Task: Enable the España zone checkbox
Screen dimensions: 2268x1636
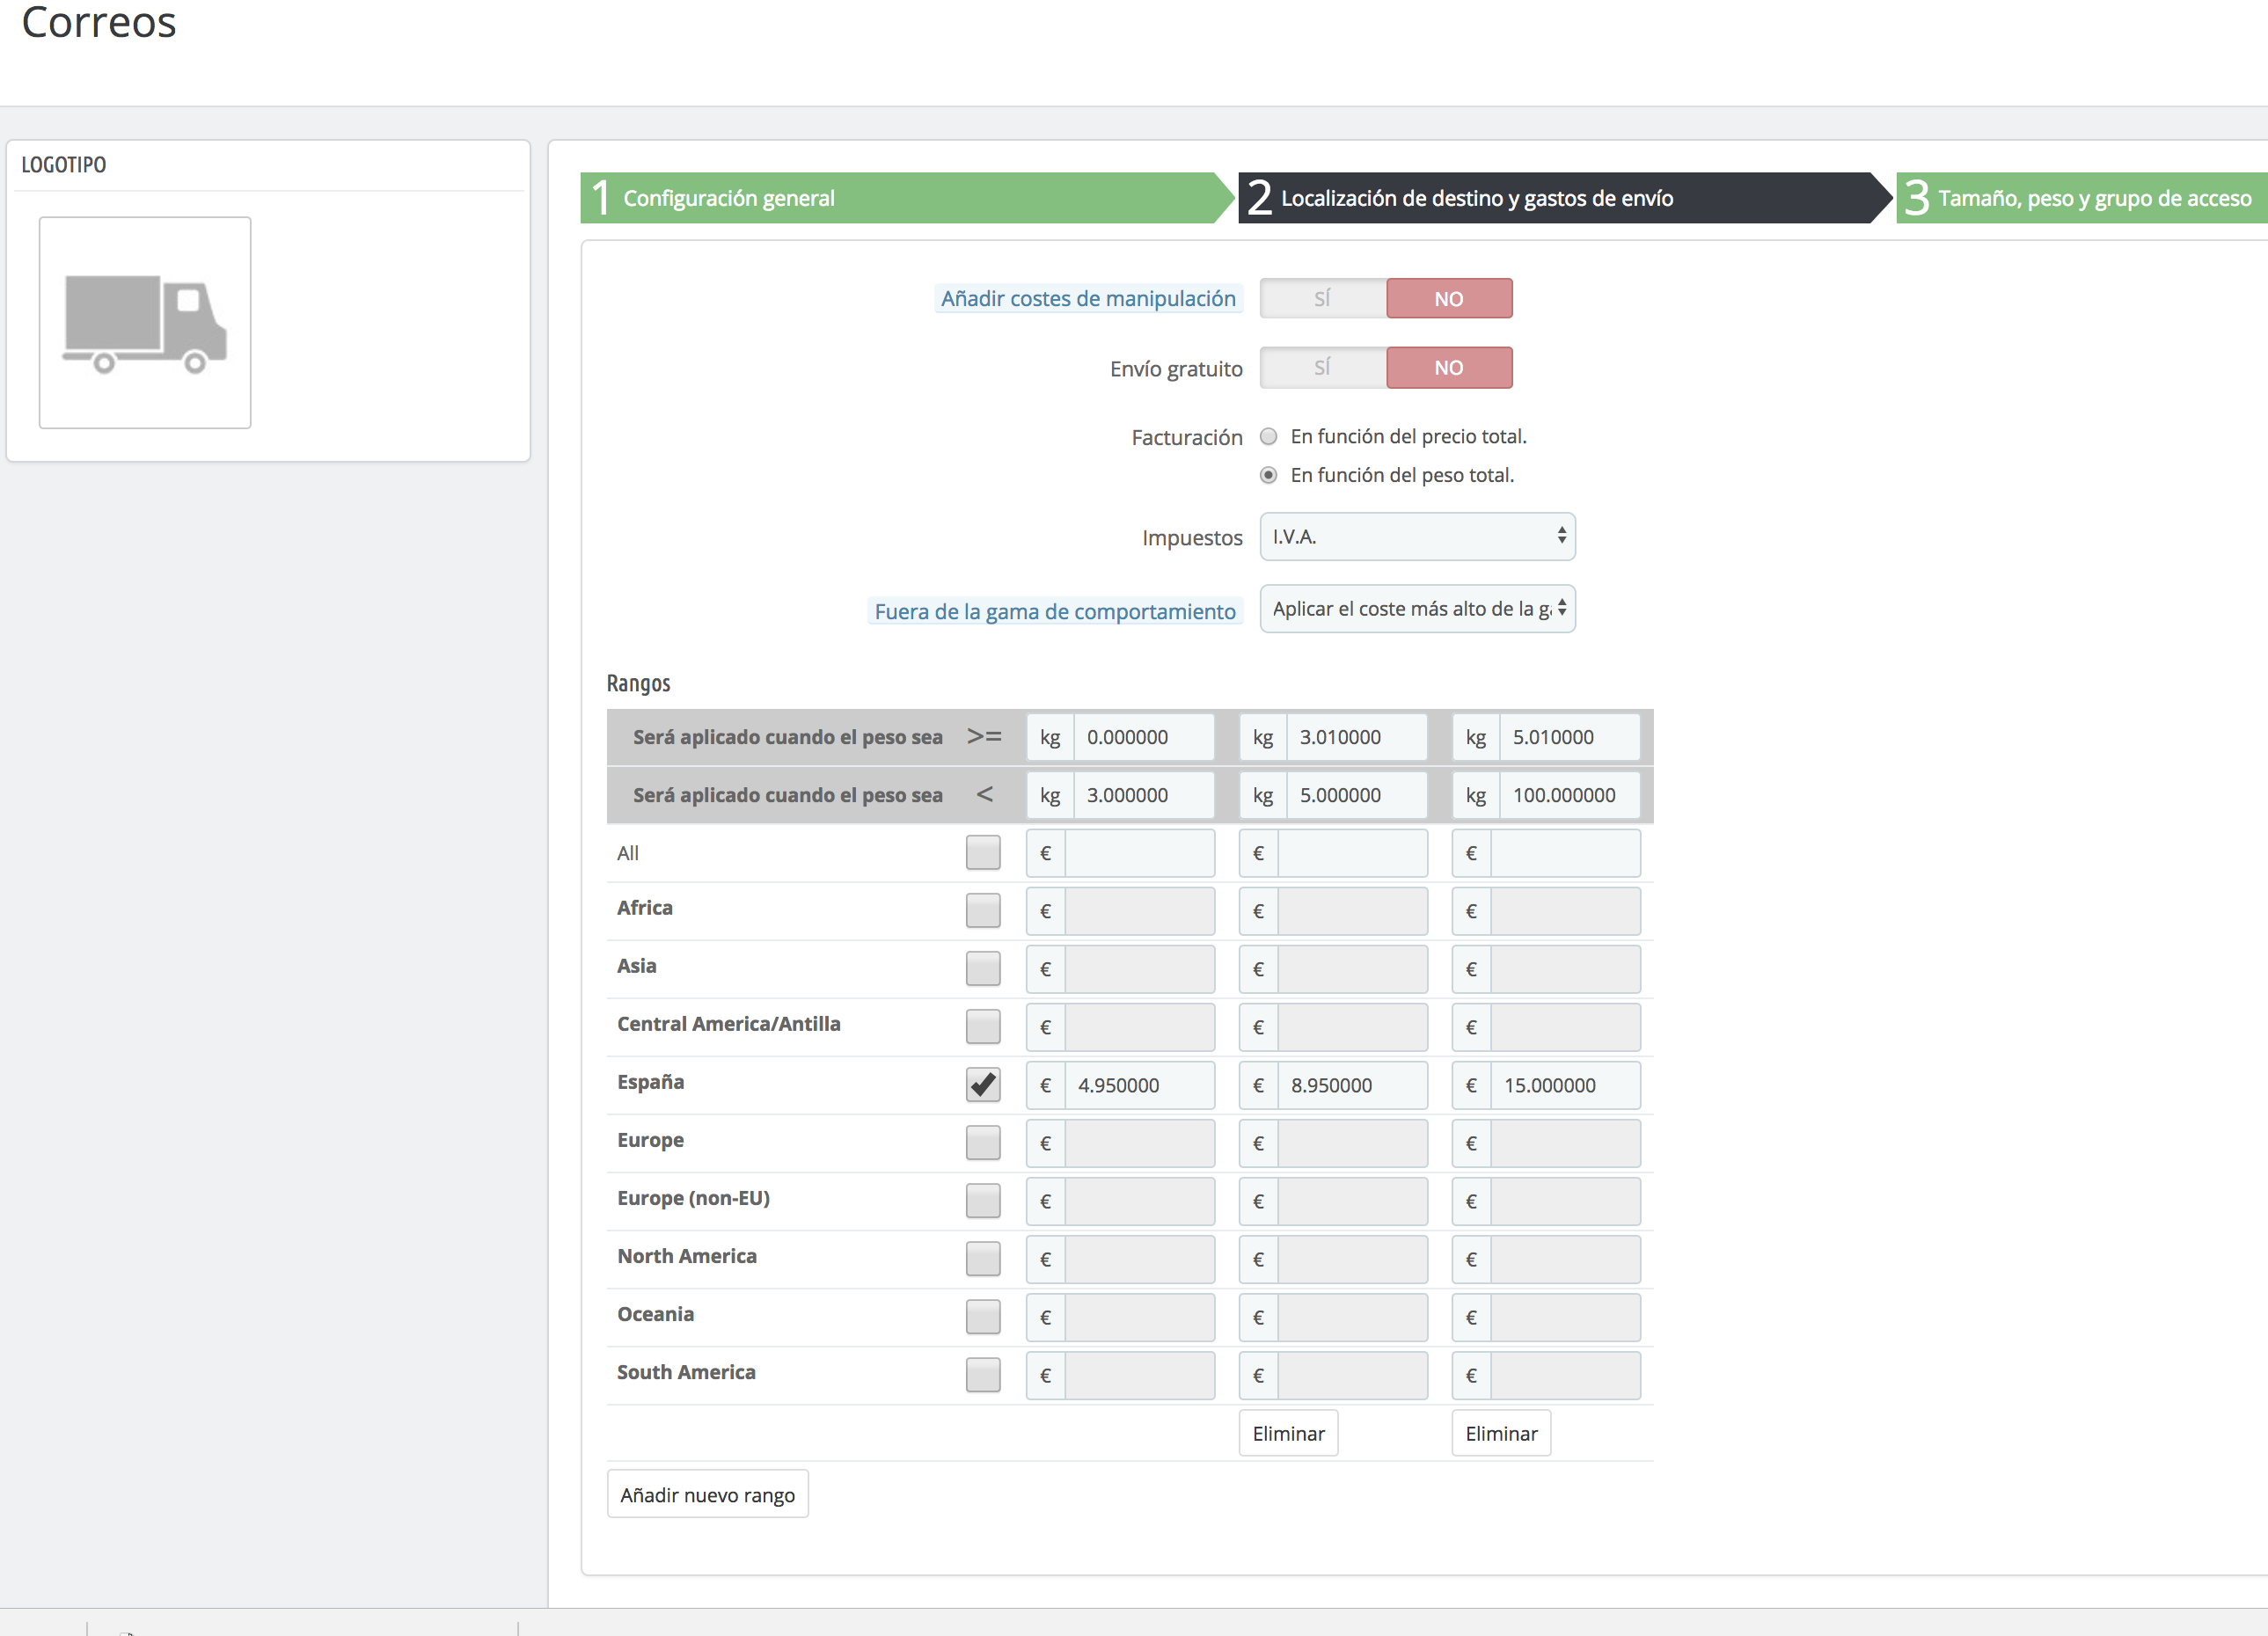Action: (x=983, y=1084)
